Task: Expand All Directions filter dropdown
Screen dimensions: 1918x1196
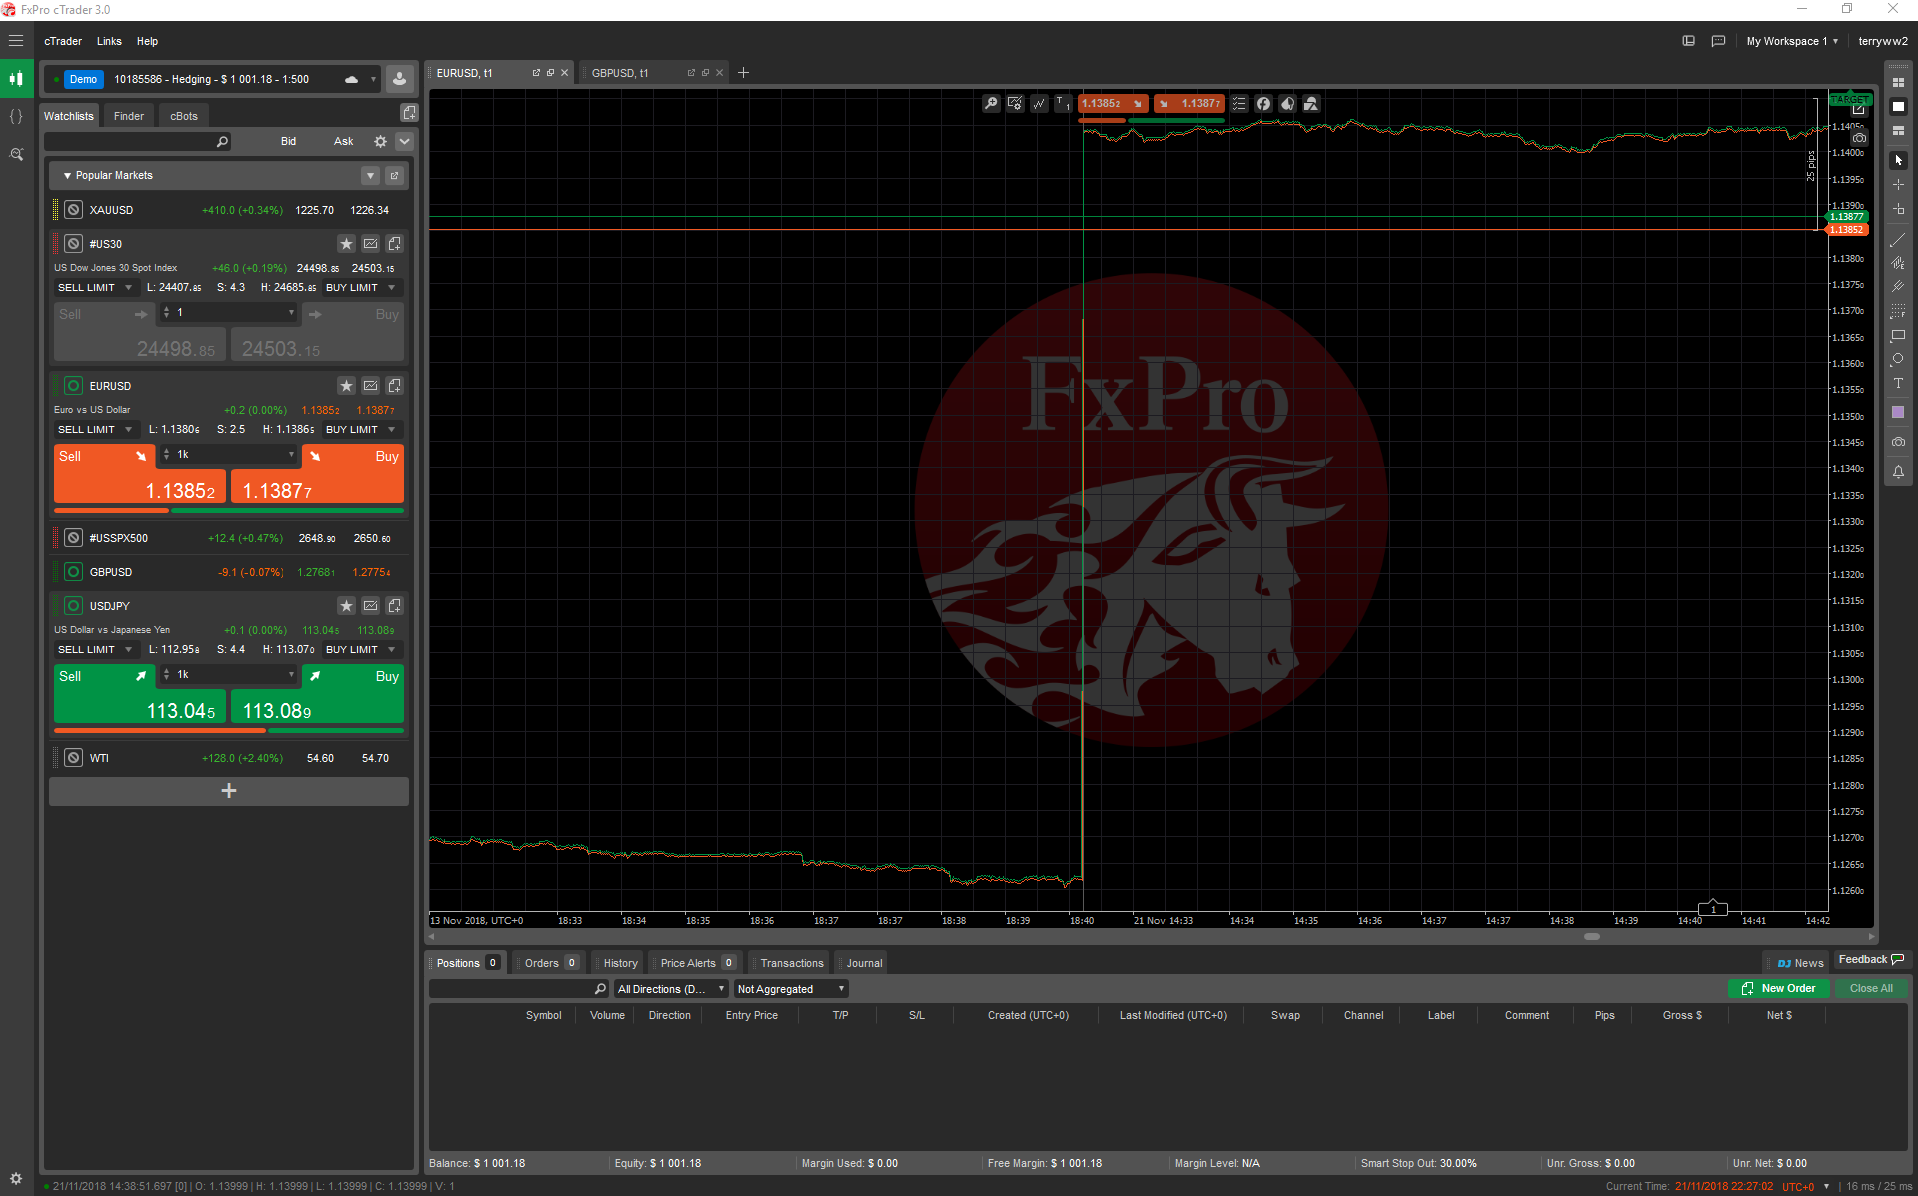Action: click(x=670, y=989)
